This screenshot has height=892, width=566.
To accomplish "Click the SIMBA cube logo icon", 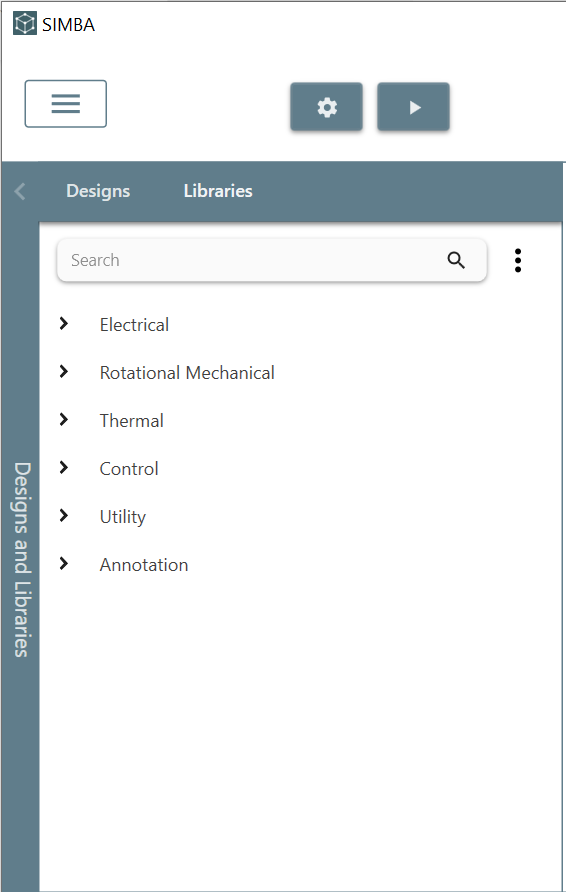I will [x=25, y=24].
